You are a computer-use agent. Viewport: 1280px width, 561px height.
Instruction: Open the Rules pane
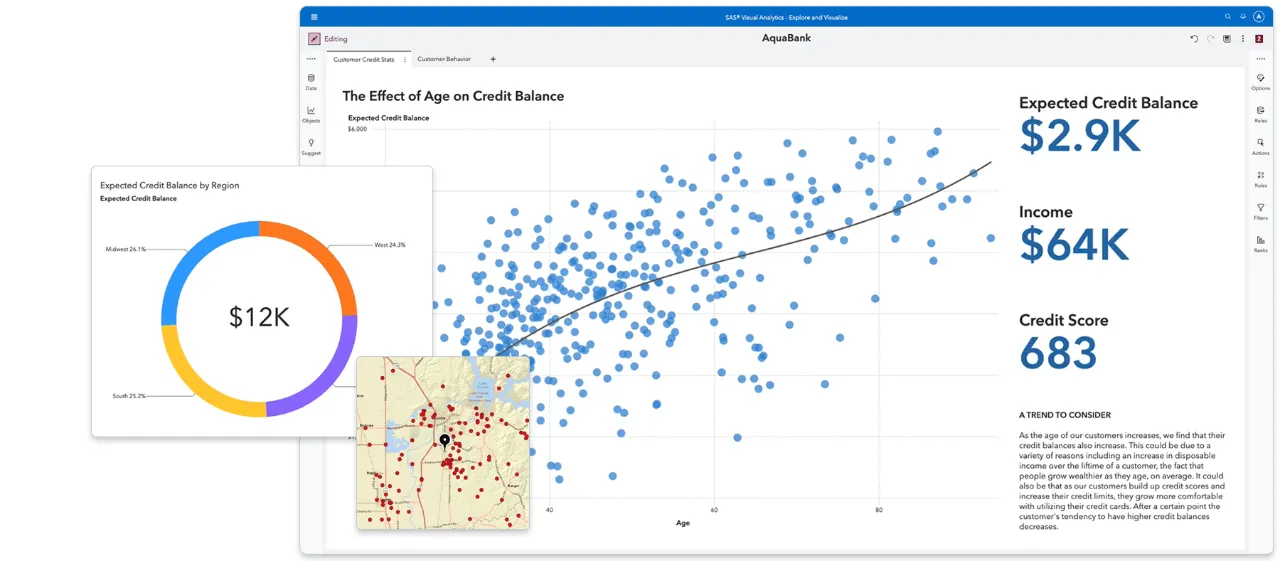click(1260, 178)
